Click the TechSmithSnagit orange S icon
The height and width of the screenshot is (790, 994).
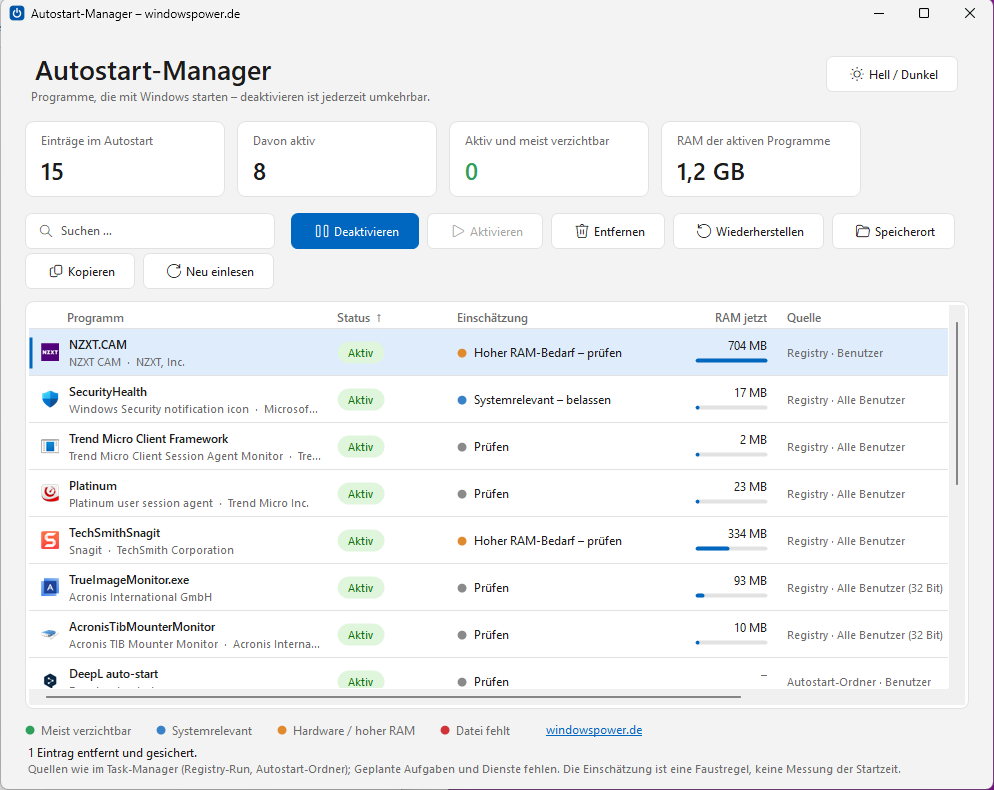[50, 540]
